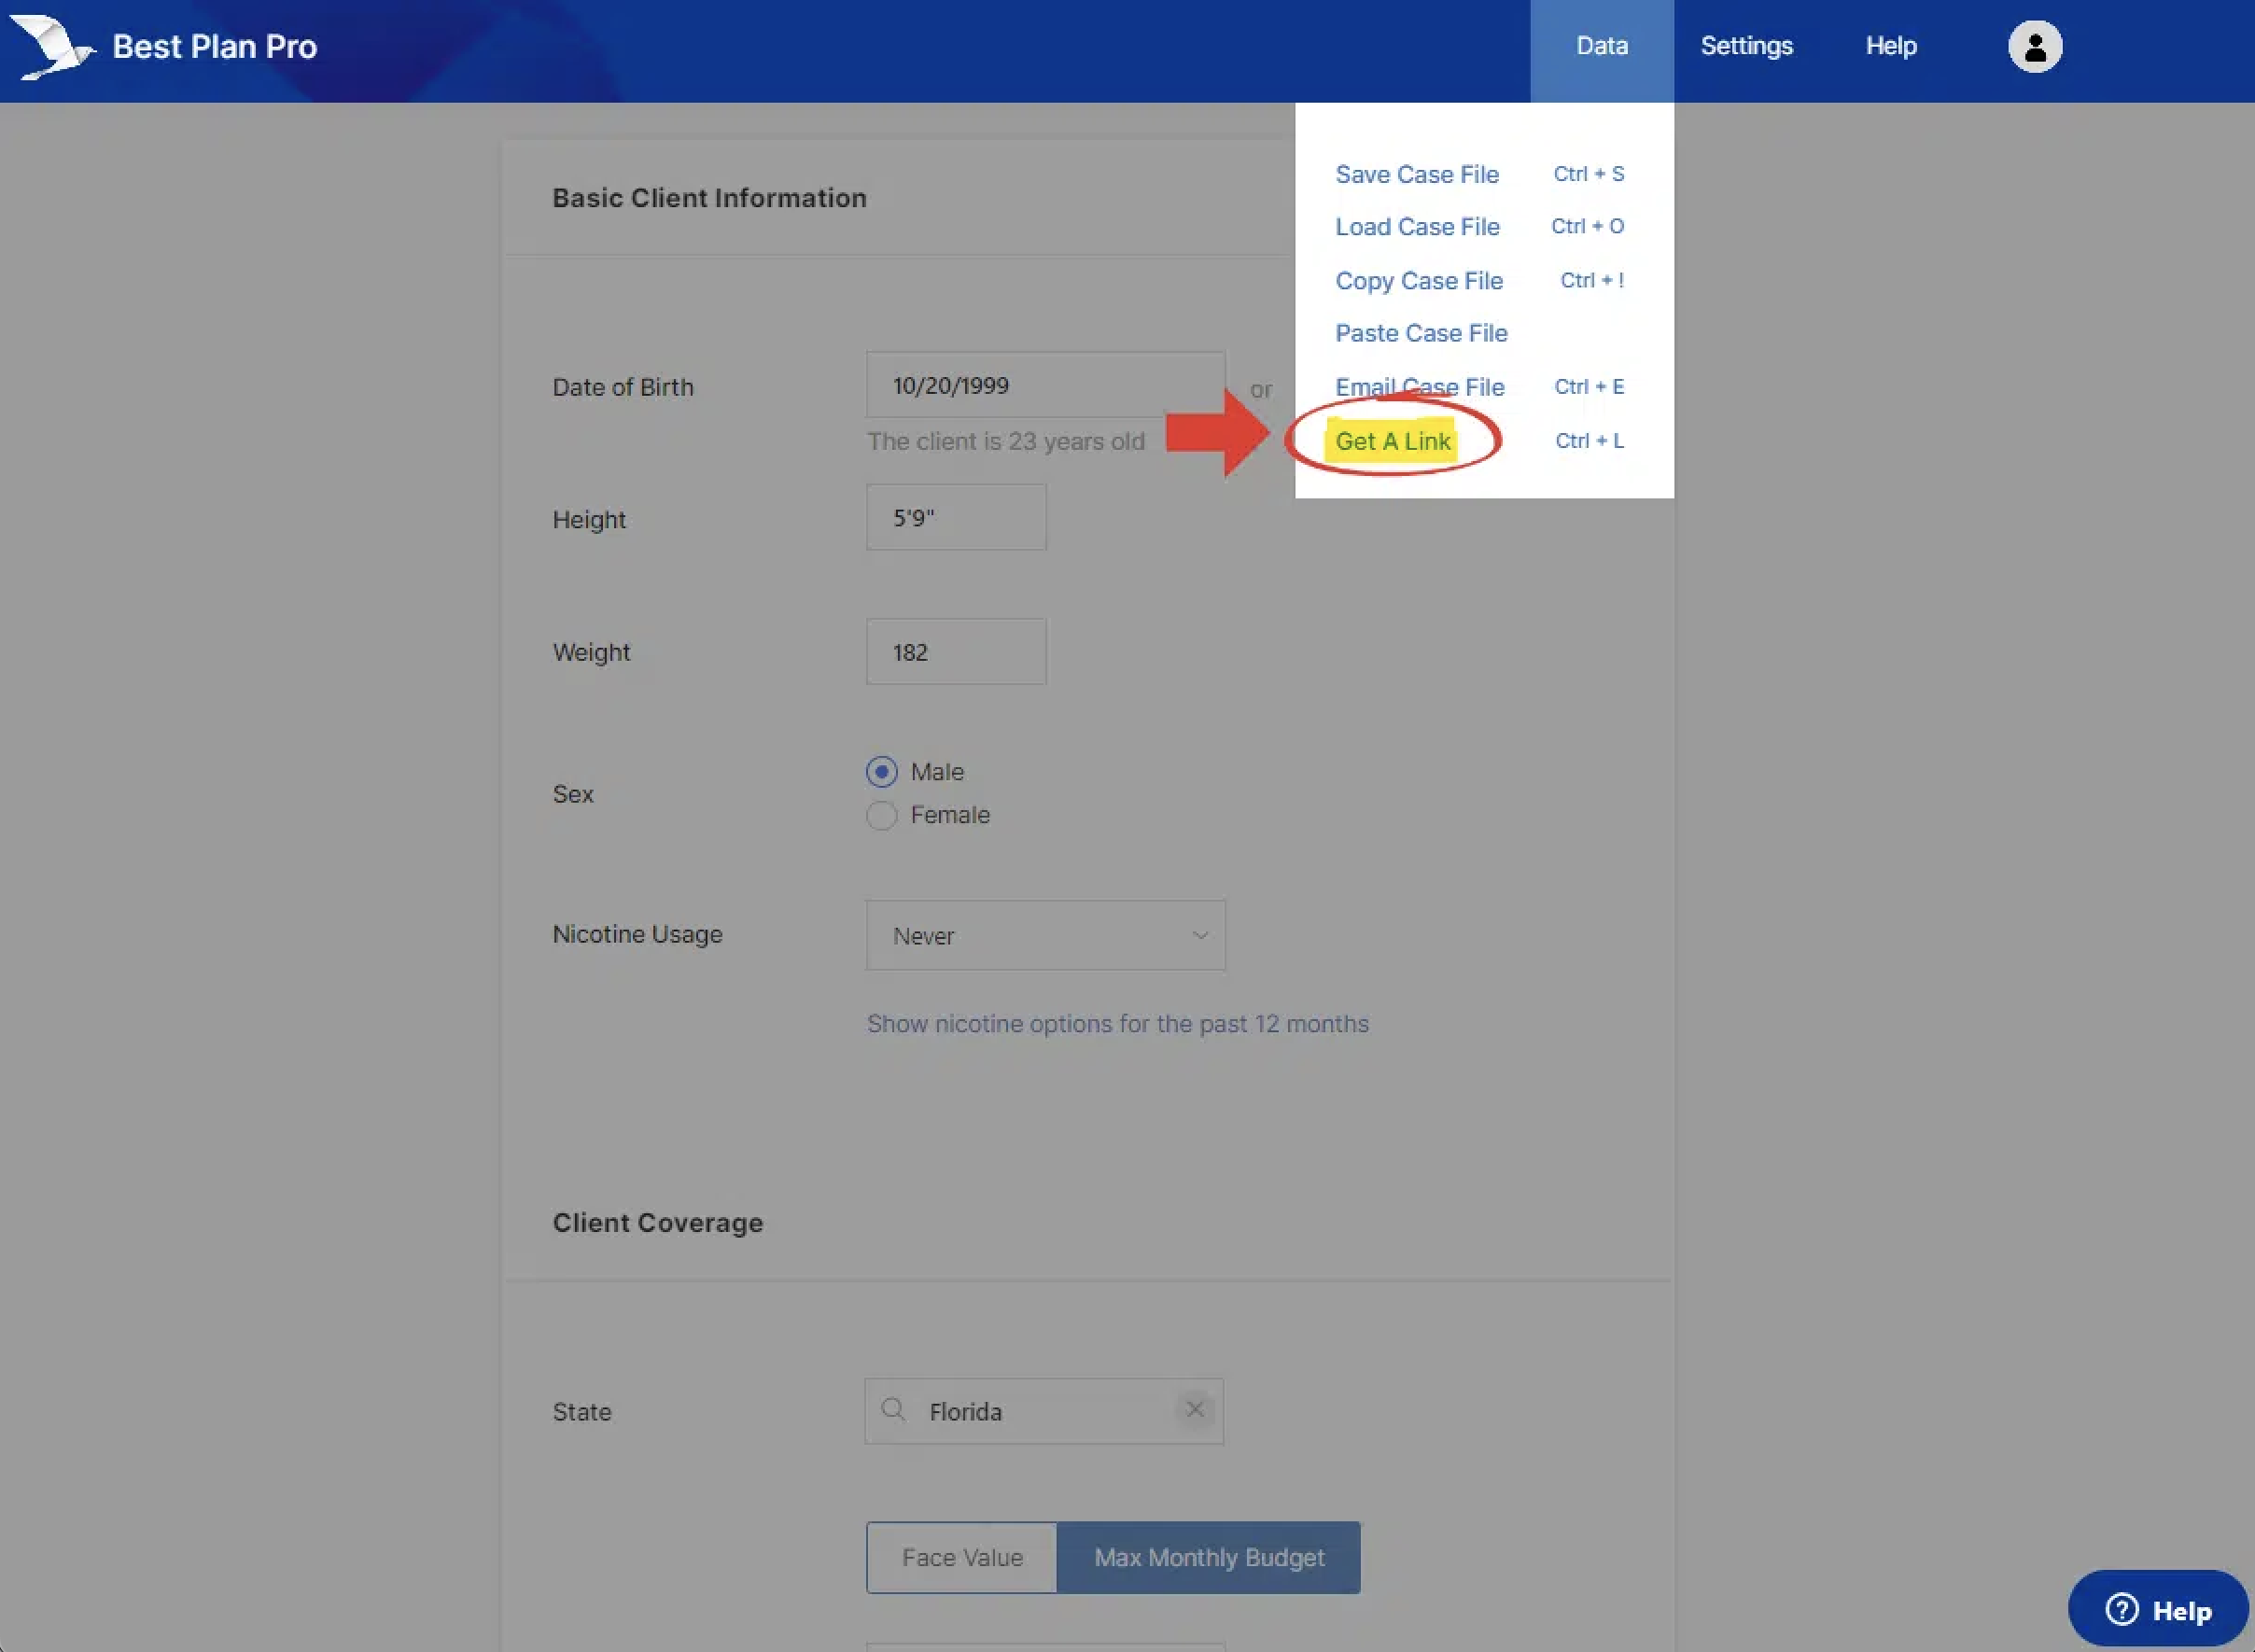Expand the Nicotine Usage dropdown
Viewport: 2255px width, 1652px height.
1045,935
